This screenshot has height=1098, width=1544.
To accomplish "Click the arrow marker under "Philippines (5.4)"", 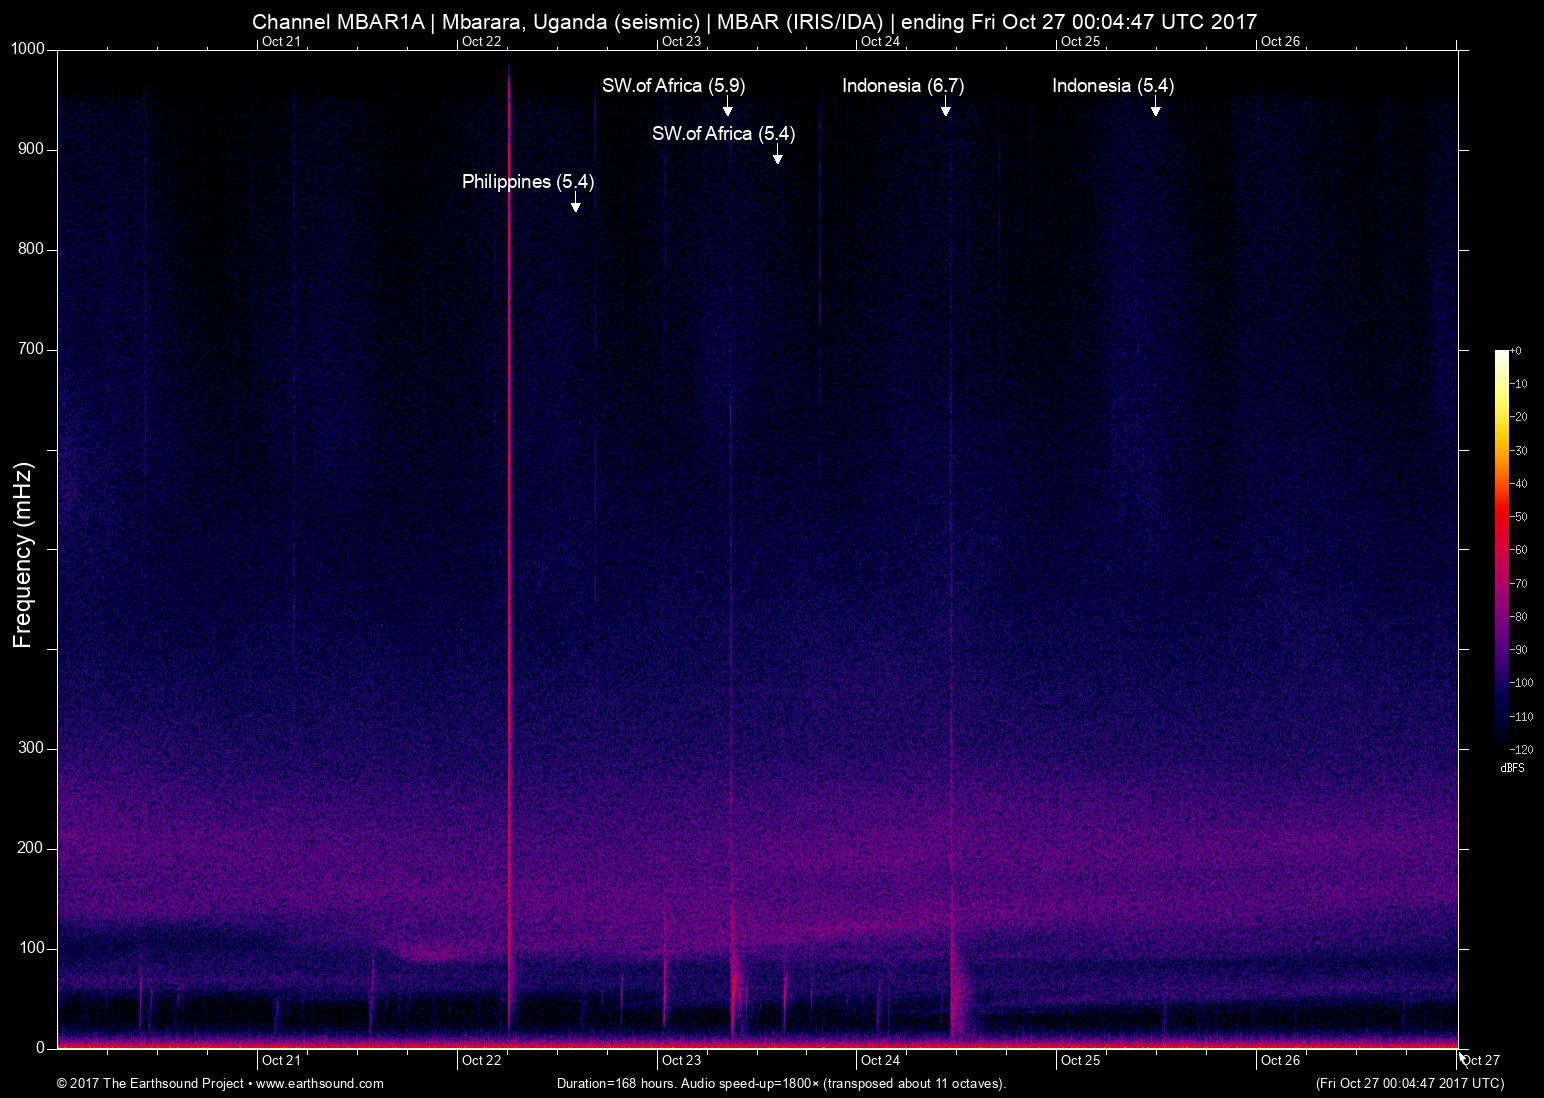I will [x=575, y=203].
